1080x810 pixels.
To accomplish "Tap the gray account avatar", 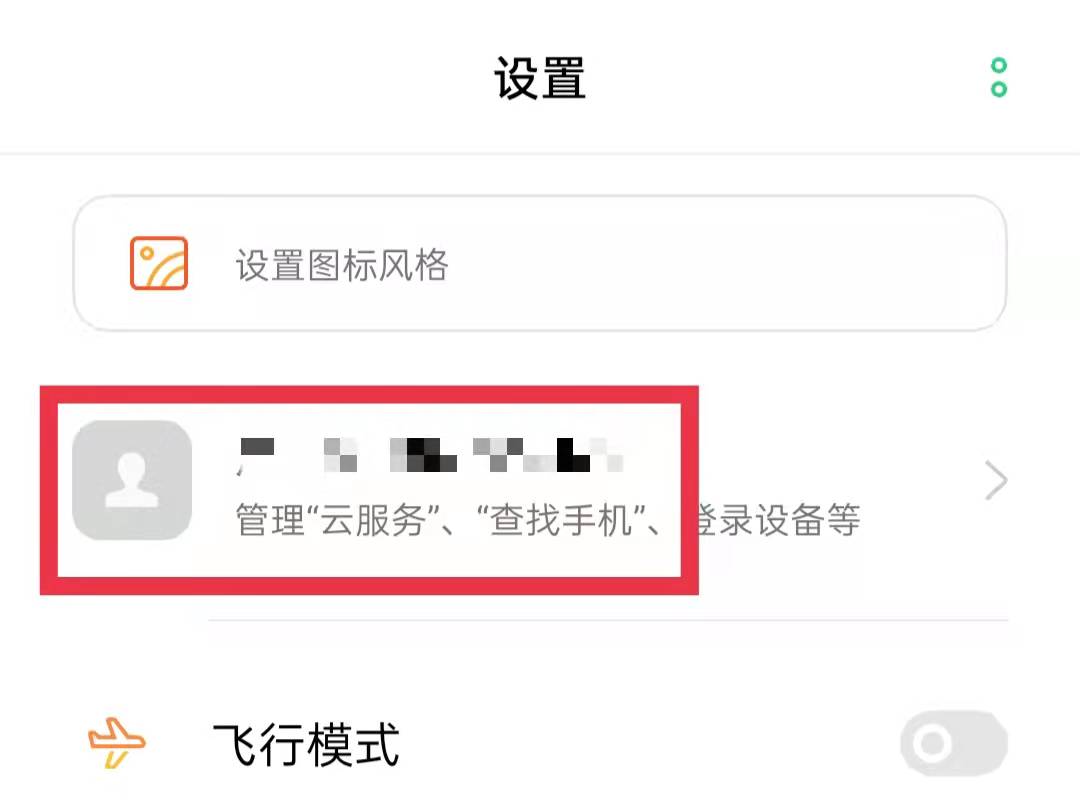I will click(132, 480).
